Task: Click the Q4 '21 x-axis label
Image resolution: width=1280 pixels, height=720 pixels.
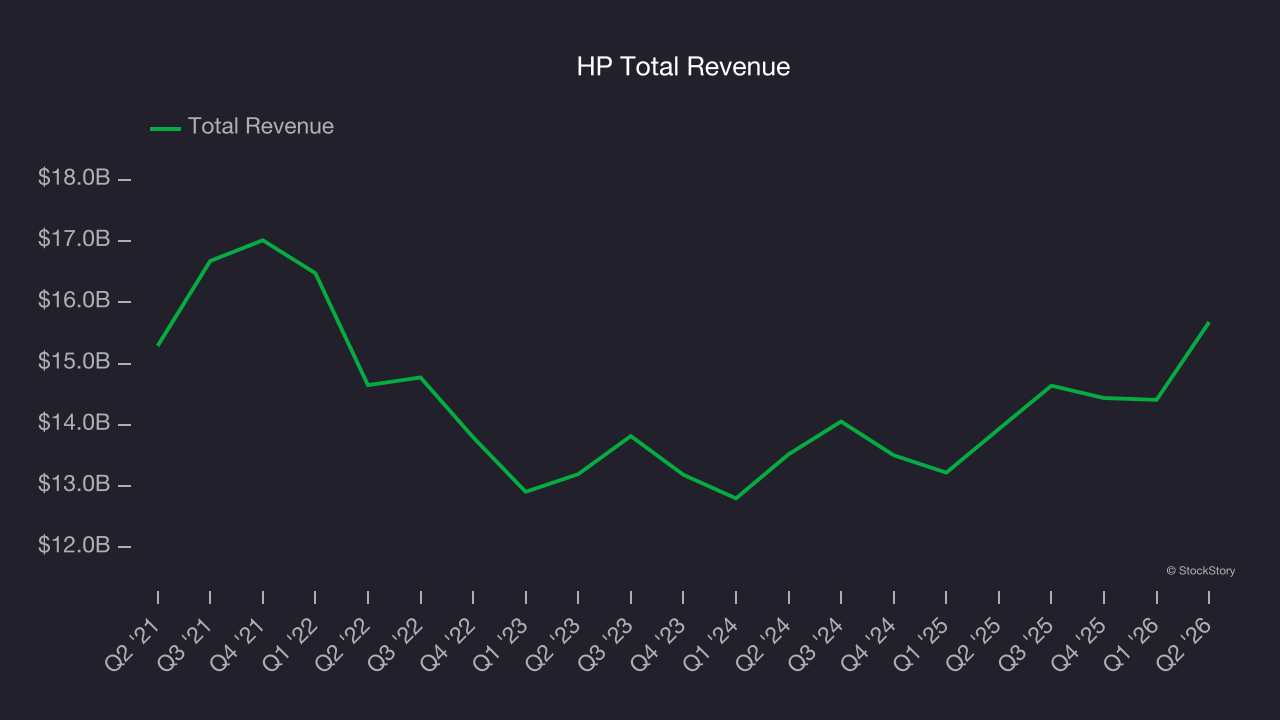Action: tap(239, 643)
